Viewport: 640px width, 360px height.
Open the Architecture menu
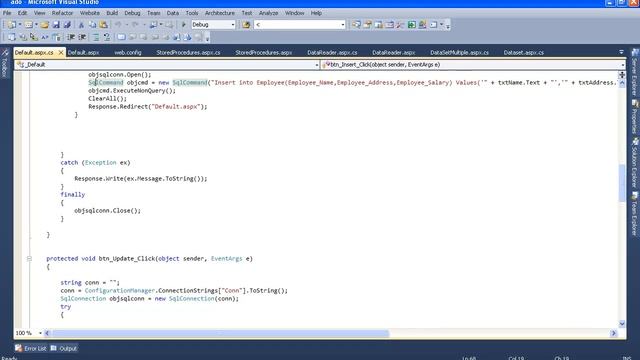tap(220, 13)
